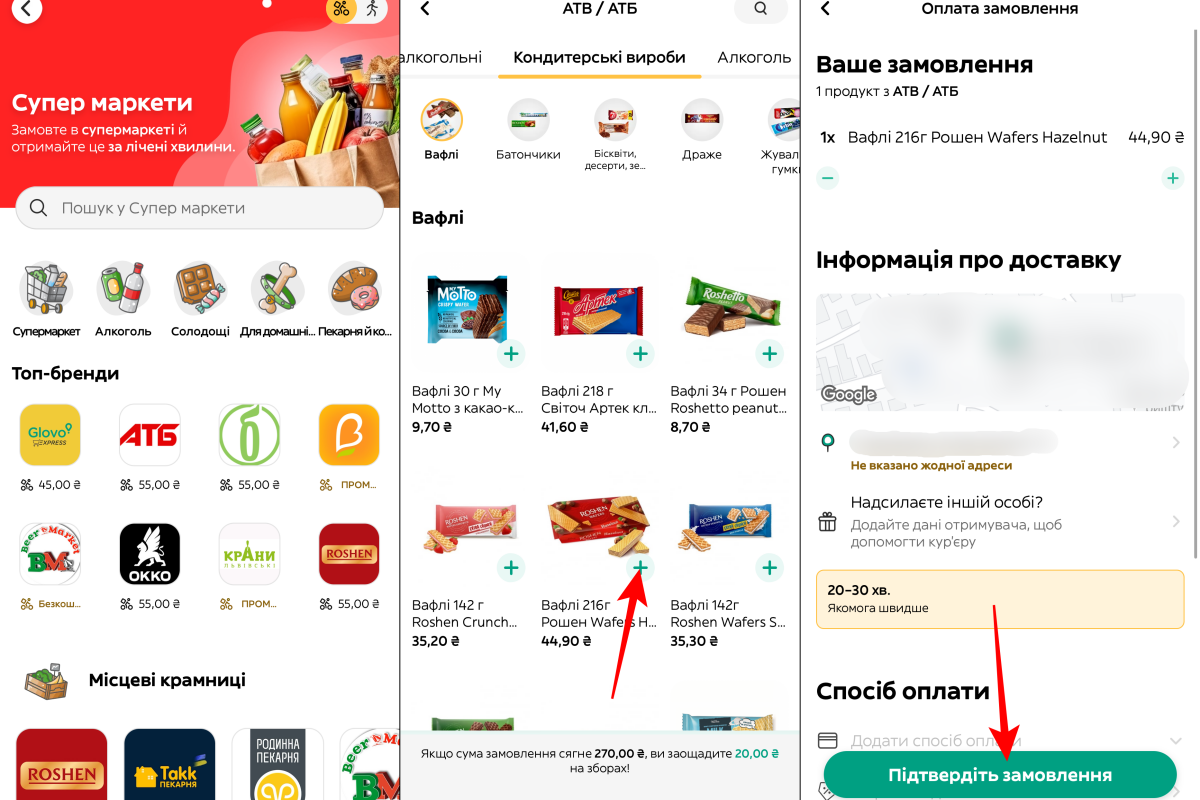This screenshot has height=800, width=1200.
Task: Switch to Кондитерські вироби tab
Action: [600, 57]
